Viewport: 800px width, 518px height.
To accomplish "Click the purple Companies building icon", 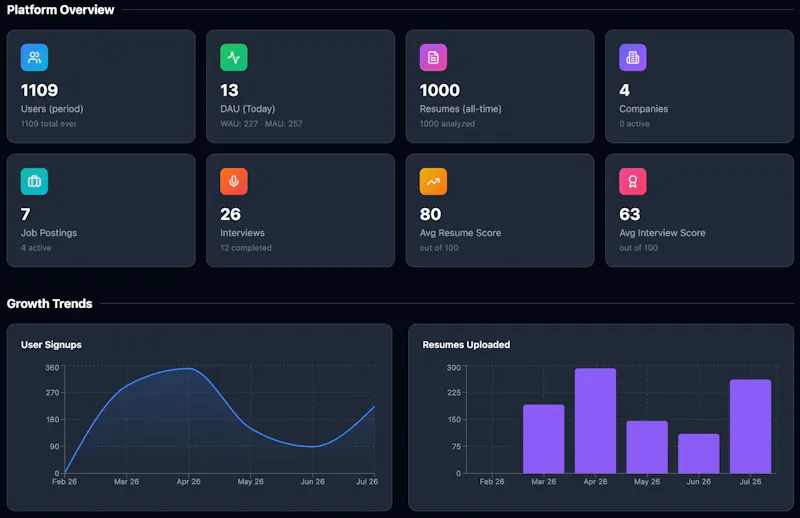I will coord(633,57).
